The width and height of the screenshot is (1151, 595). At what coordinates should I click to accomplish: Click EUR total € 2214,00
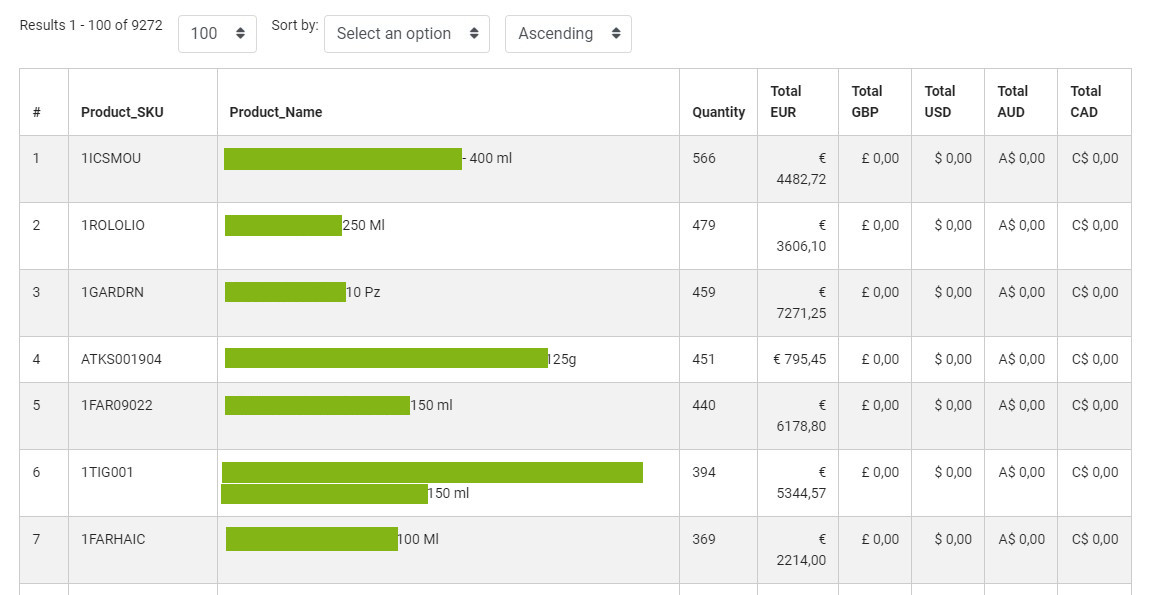point(801,550)
